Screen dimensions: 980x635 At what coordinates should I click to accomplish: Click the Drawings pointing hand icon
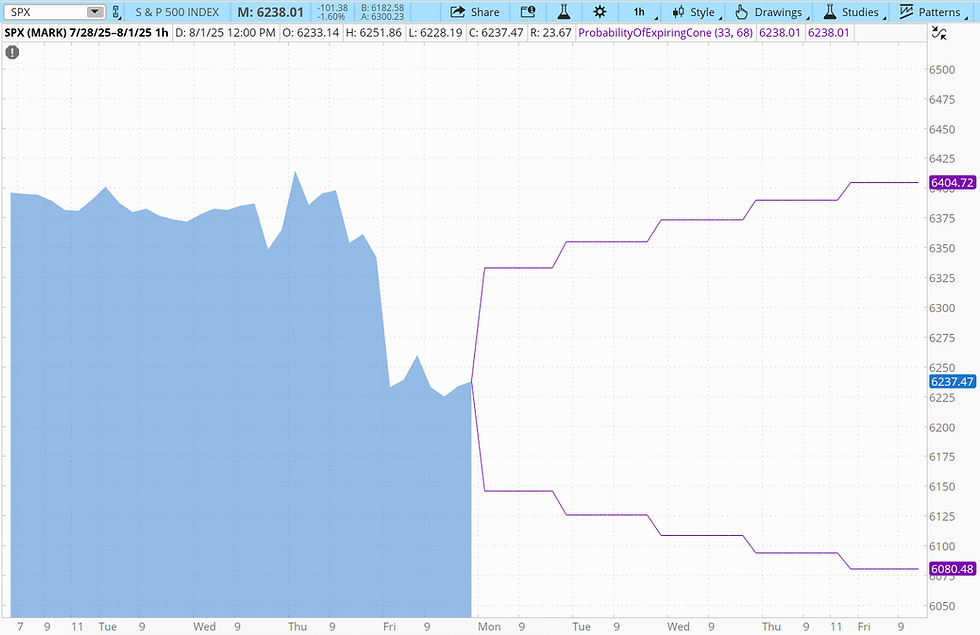(741, 12)
